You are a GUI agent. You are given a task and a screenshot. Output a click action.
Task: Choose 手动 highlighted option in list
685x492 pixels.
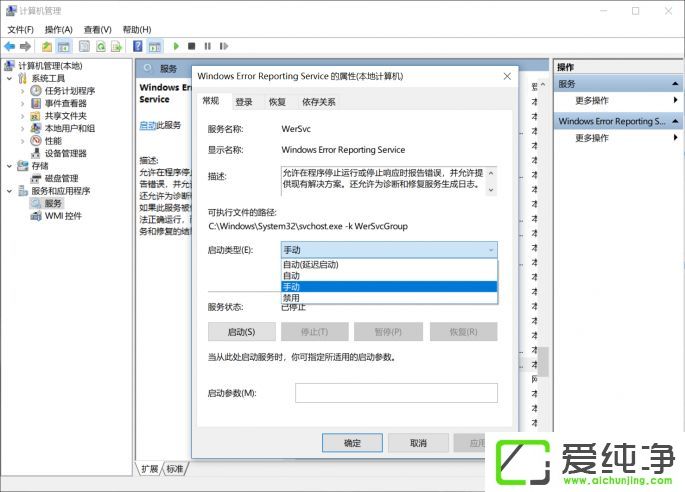389,287
